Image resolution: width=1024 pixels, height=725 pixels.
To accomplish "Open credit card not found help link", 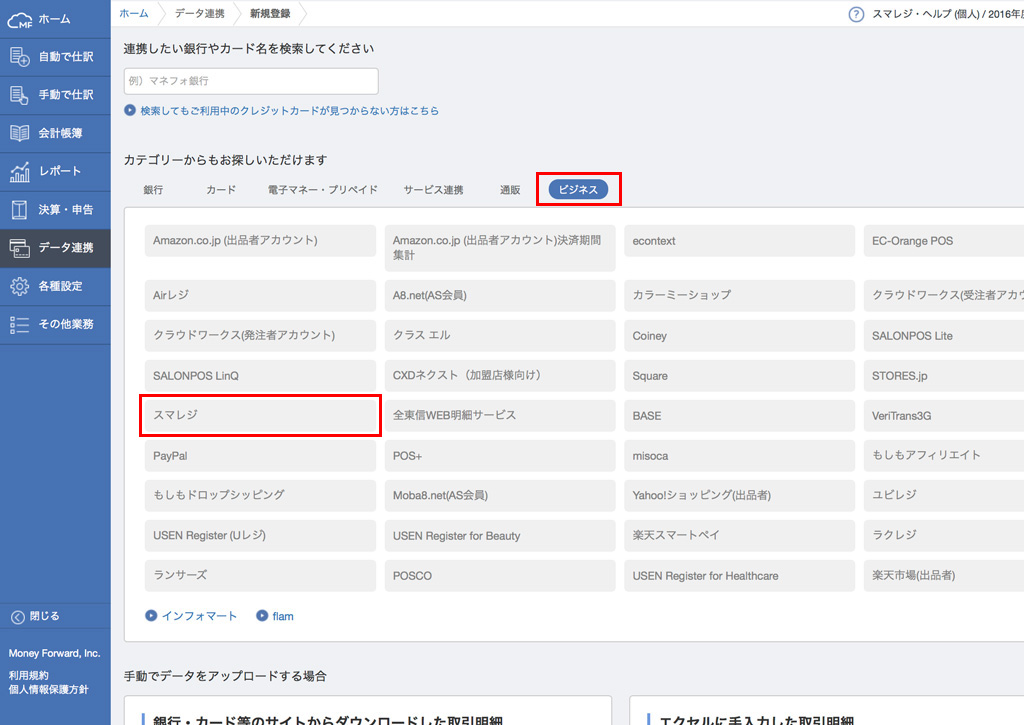I will tap(289, 110).
